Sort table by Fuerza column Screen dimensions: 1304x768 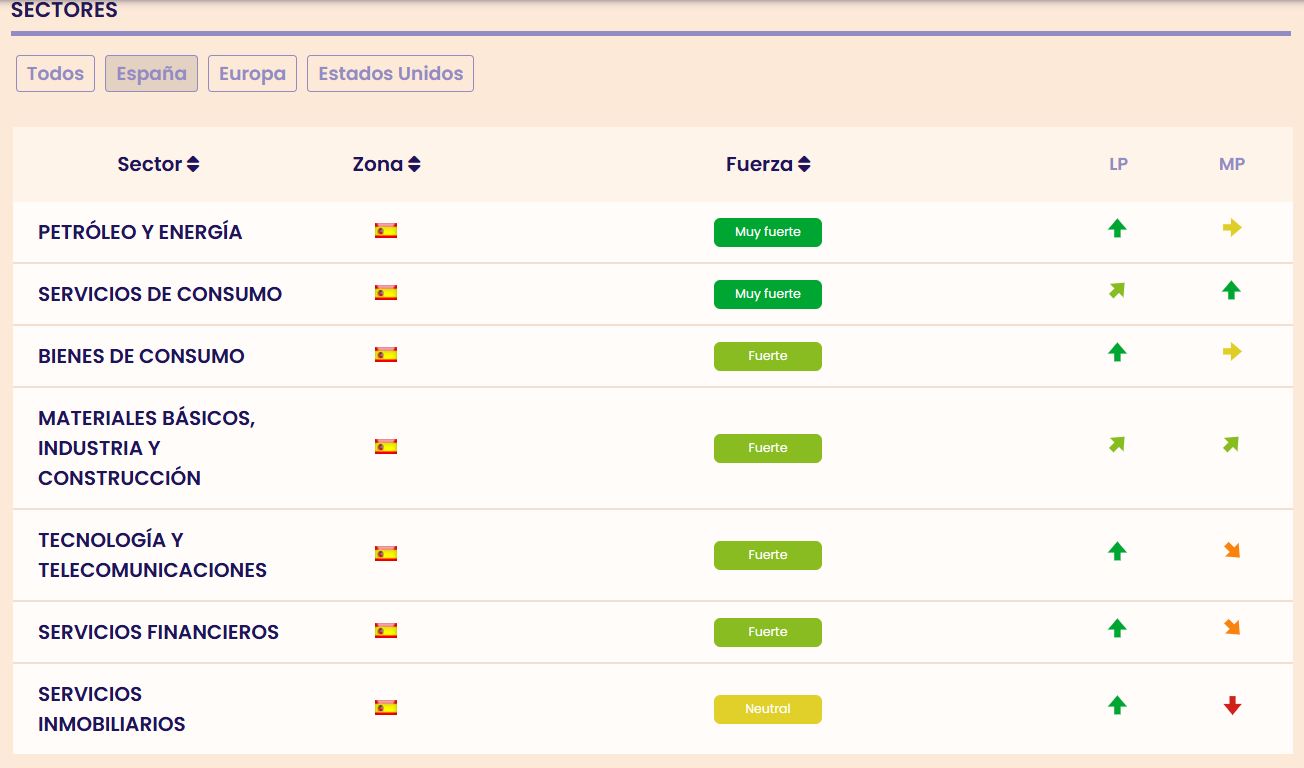click(x=768, y=164)
